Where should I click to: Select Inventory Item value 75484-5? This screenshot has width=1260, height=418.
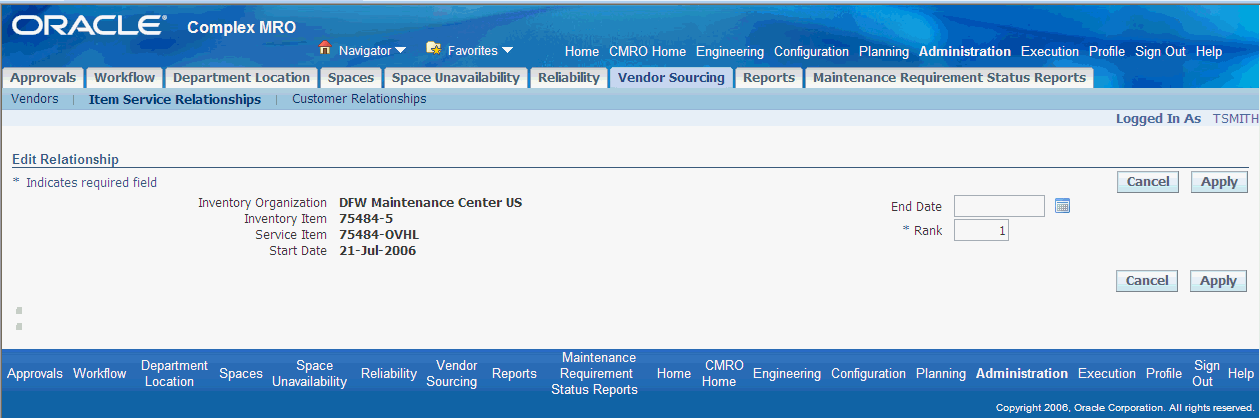pyautogui.click(x=366, y=218)
